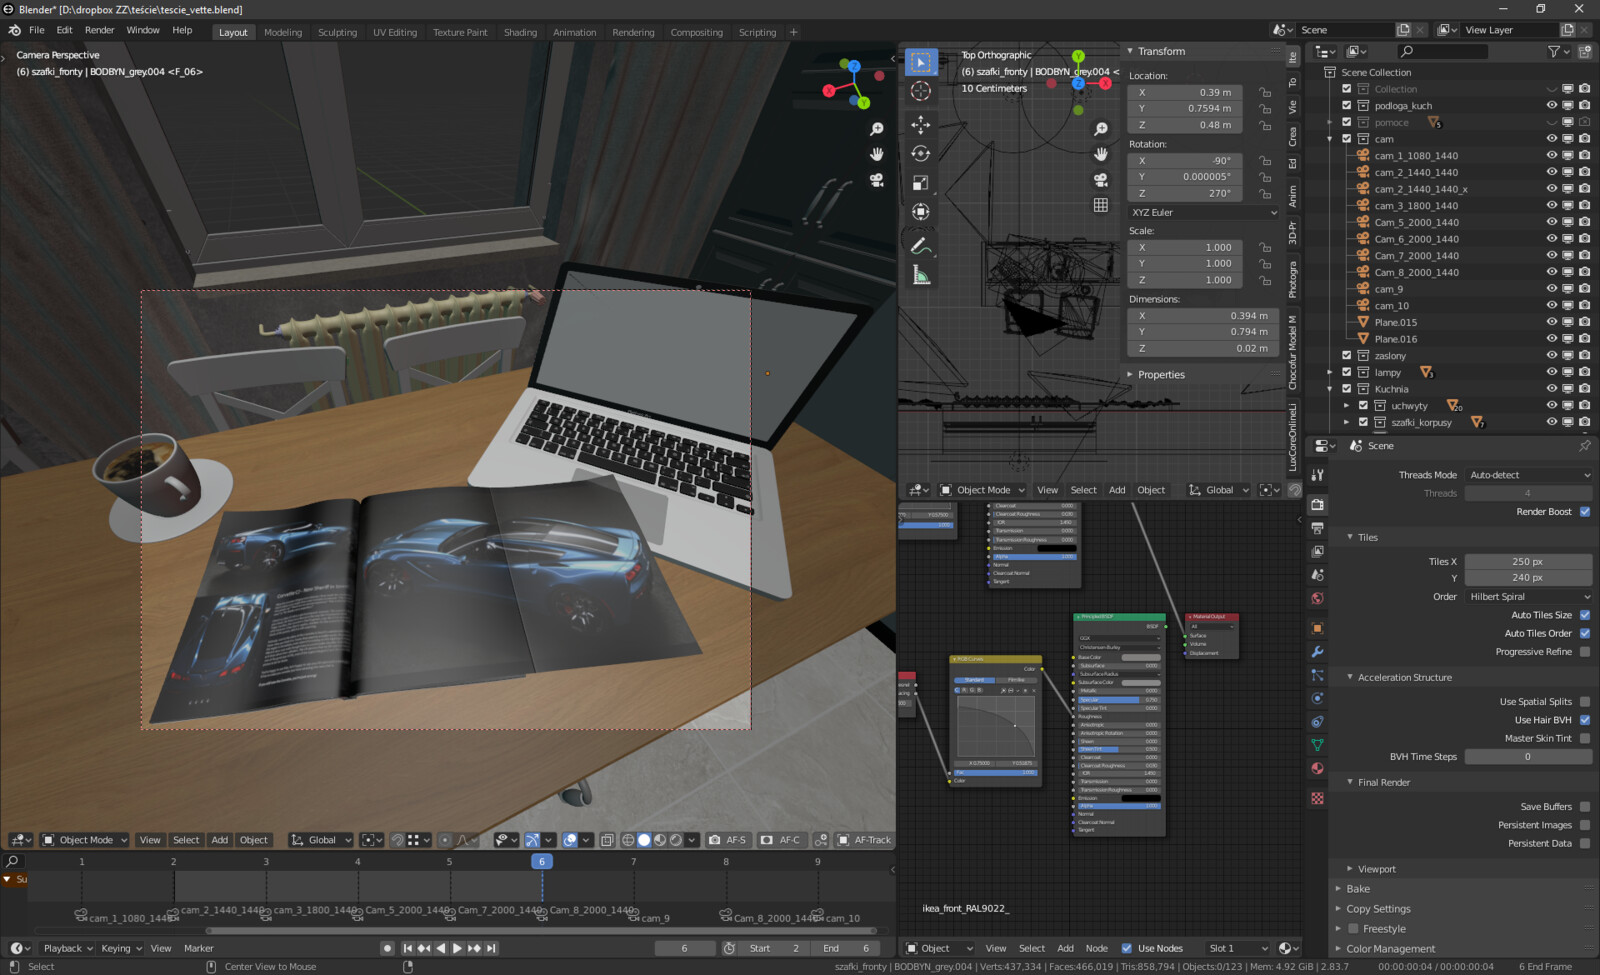
Task: Open the Physics properties tab
Action: point(1317,698)
